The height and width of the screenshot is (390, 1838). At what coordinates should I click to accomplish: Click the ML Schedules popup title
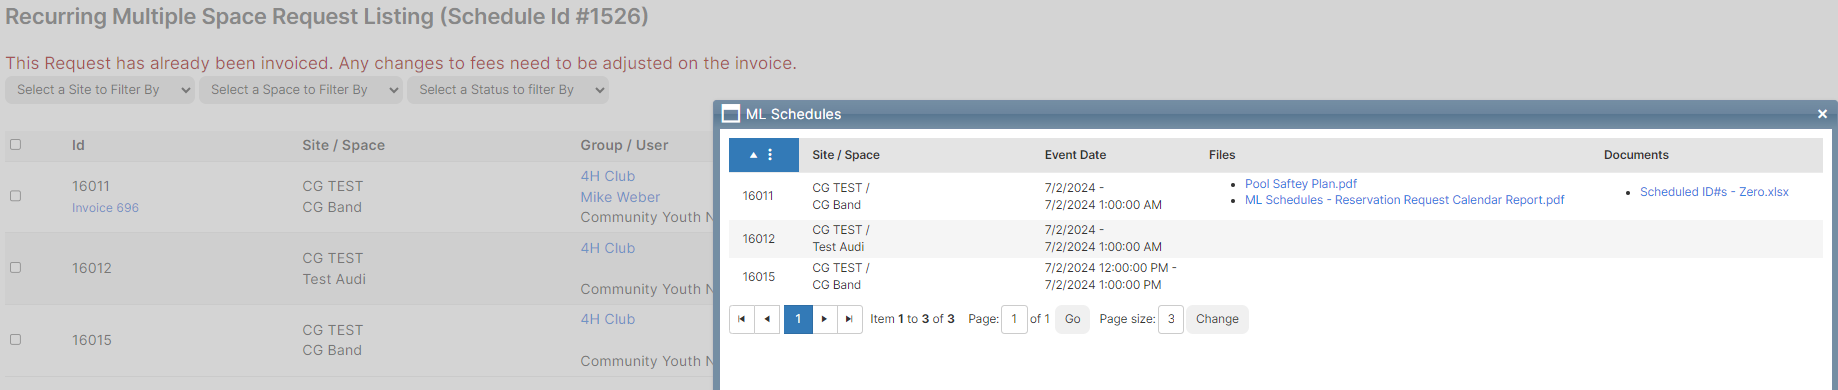point(794,114)
